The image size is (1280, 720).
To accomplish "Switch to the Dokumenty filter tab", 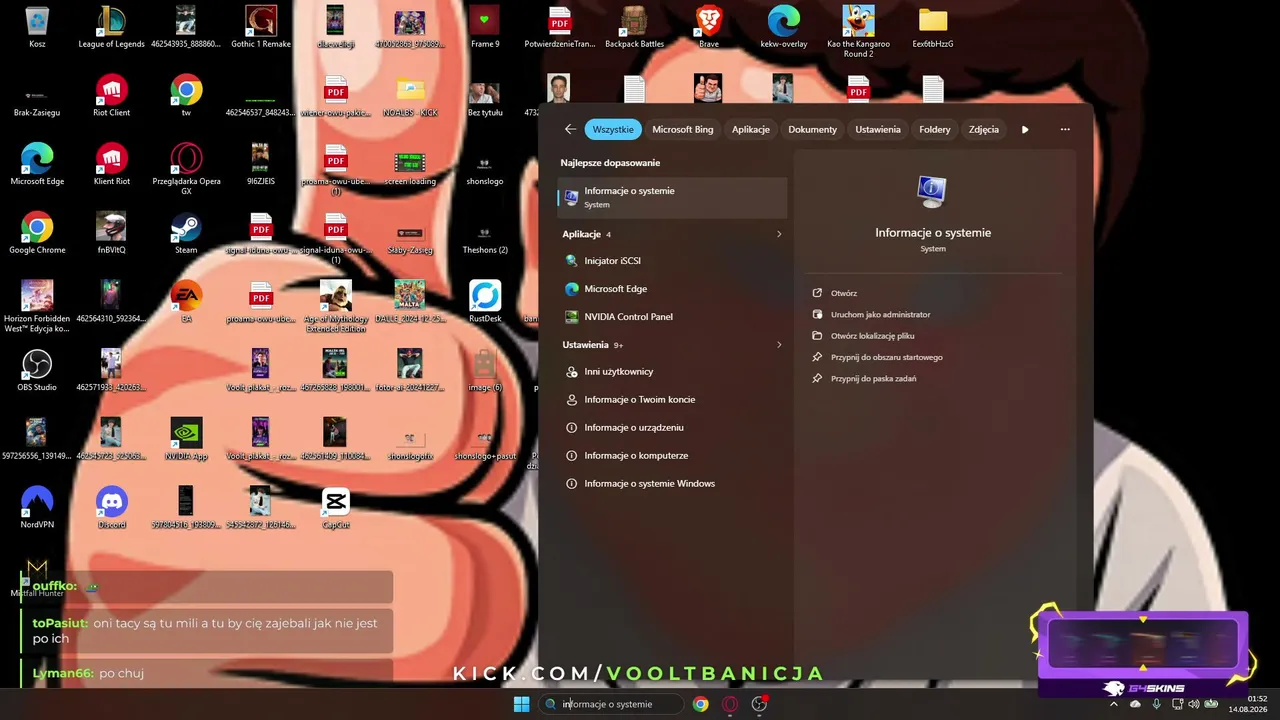I will point(812,129).
